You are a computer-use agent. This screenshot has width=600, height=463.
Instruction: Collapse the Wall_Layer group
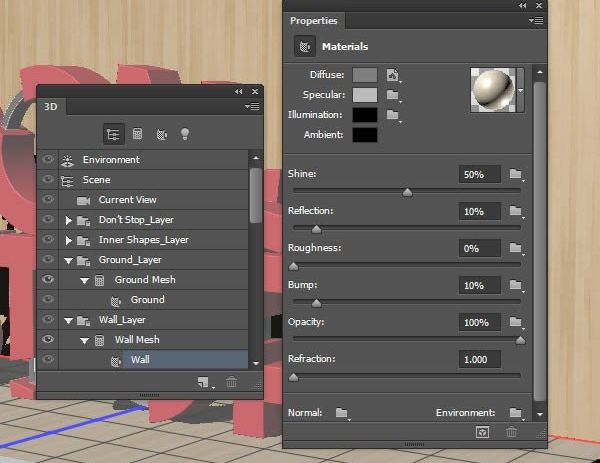pyautogui.click(x=68, y=320)
